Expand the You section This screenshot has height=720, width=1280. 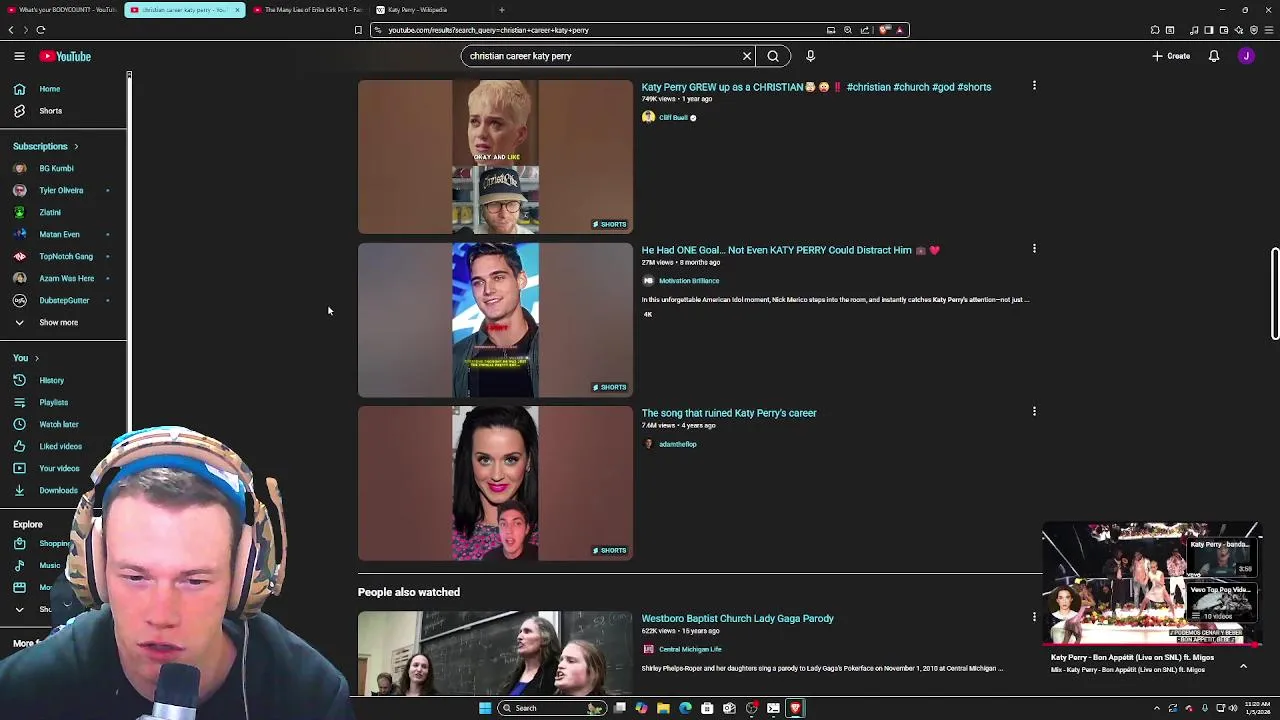[26, 358]
